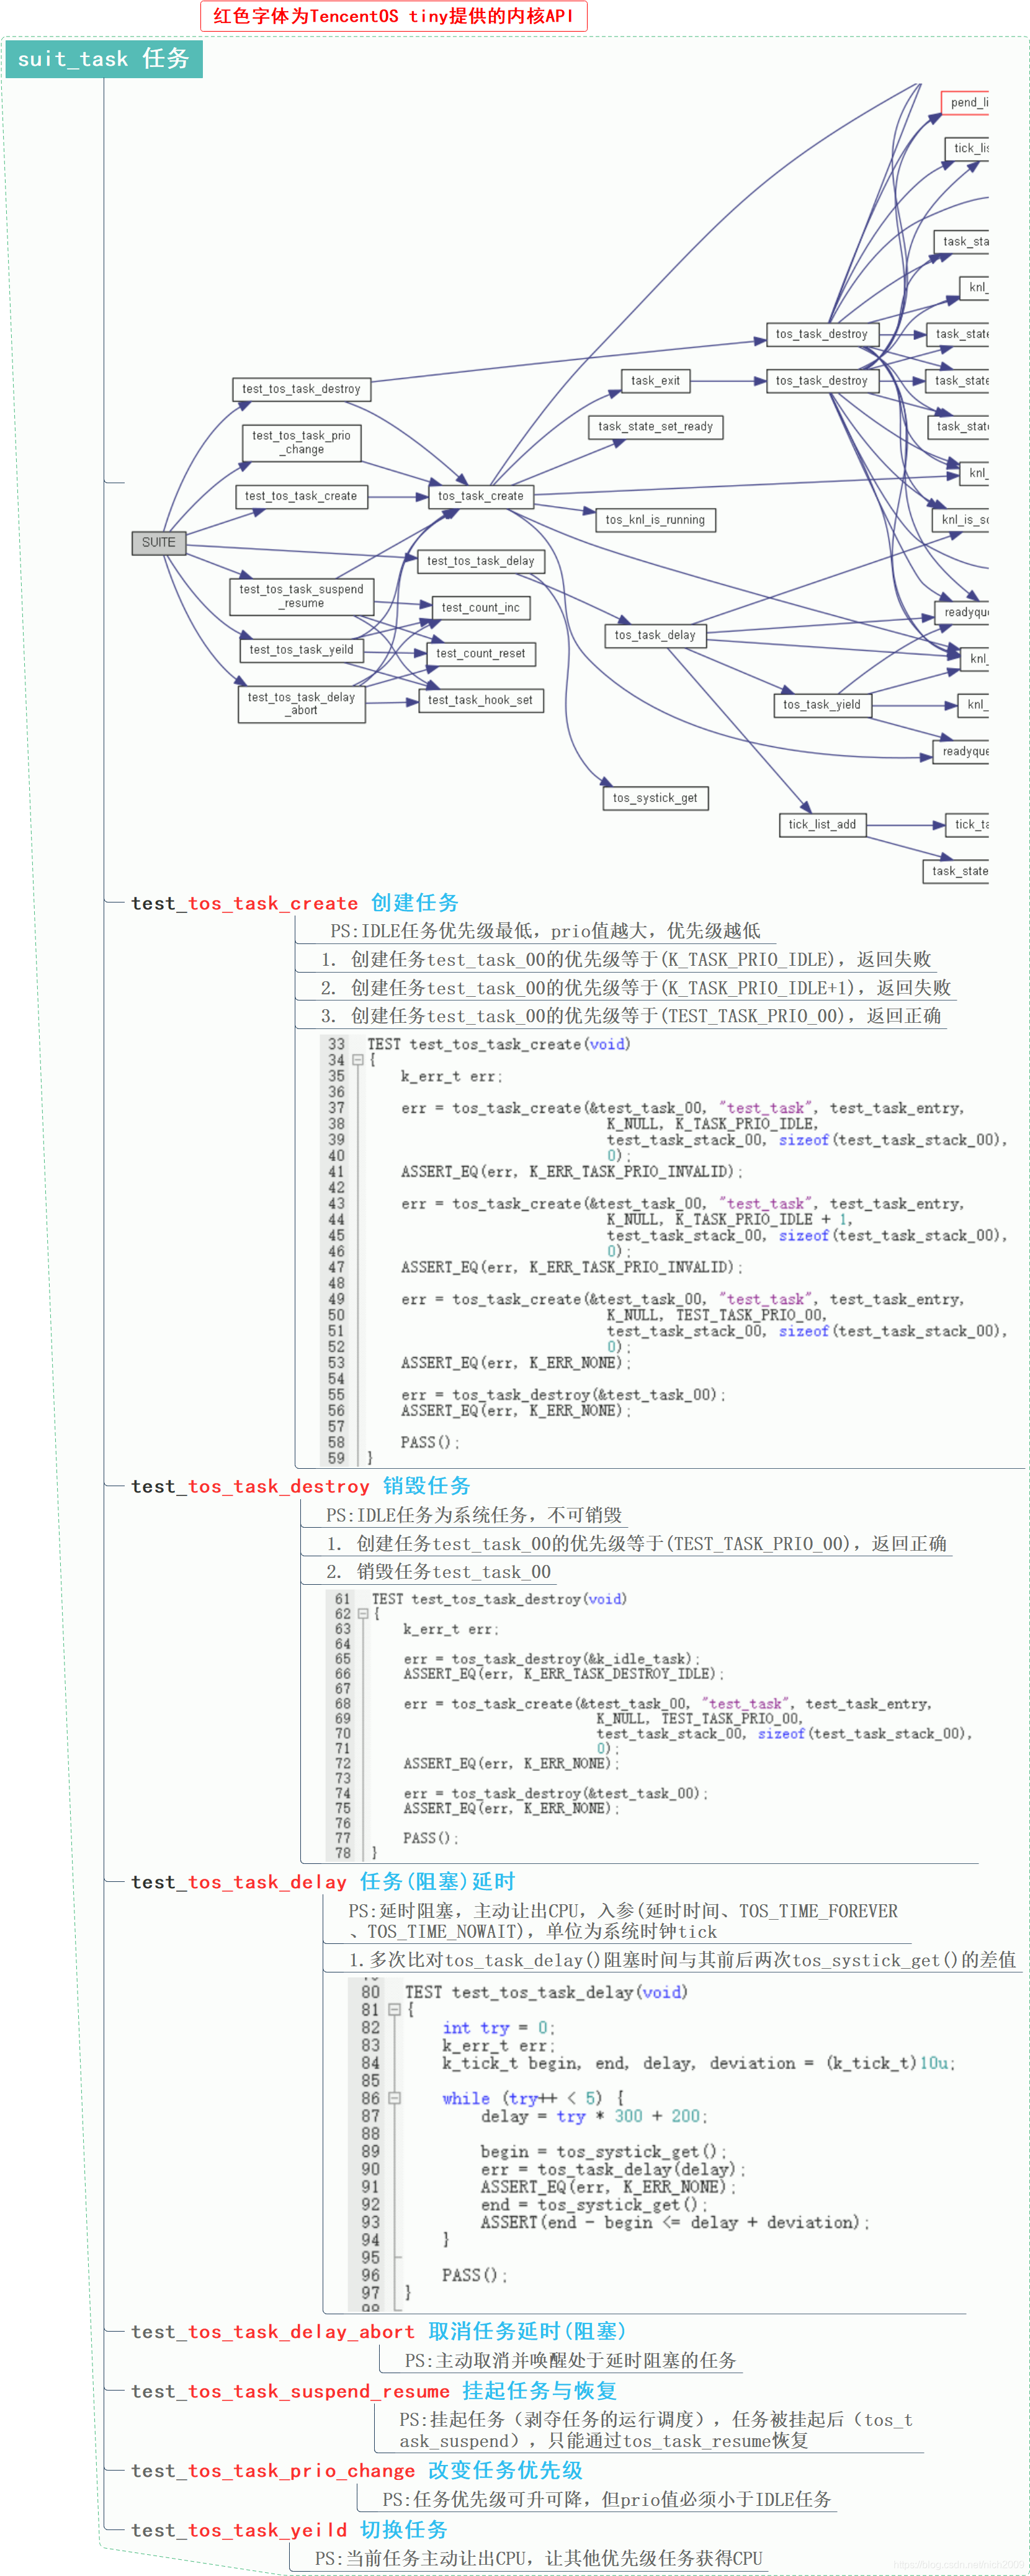Select the test_tos_task_delay graph node
This screenshot has width=1030, height=2576.
point(480,561)
